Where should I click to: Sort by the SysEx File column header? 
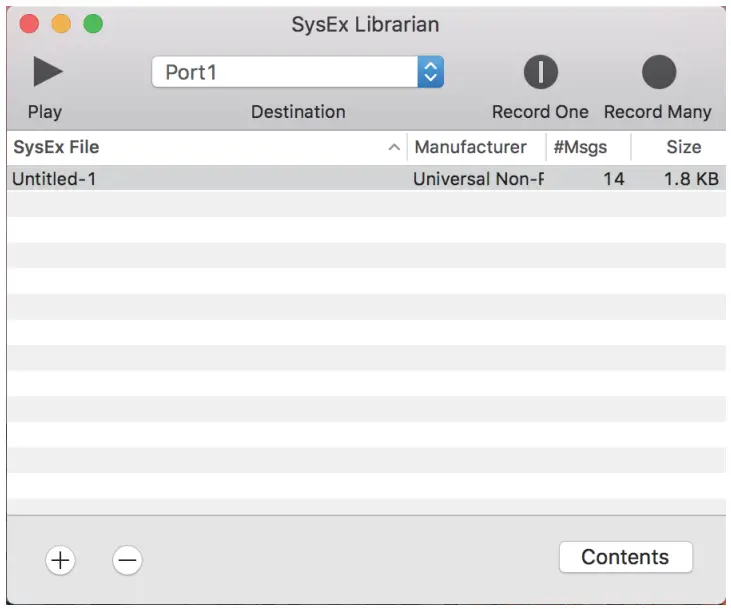coord(56,147)
